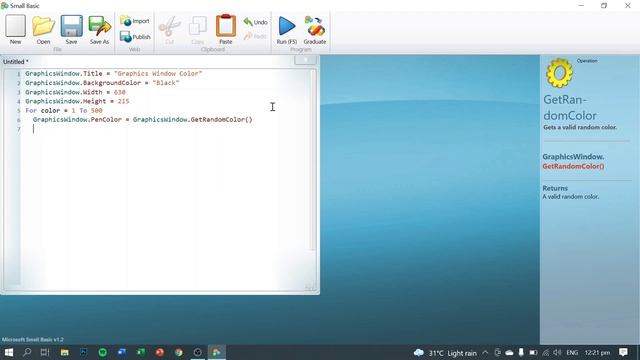Viewport: 640px width, 360px height.
Task: Click the Microsoft Small Basic v1.2 label
Action: (x=33, y=340)
